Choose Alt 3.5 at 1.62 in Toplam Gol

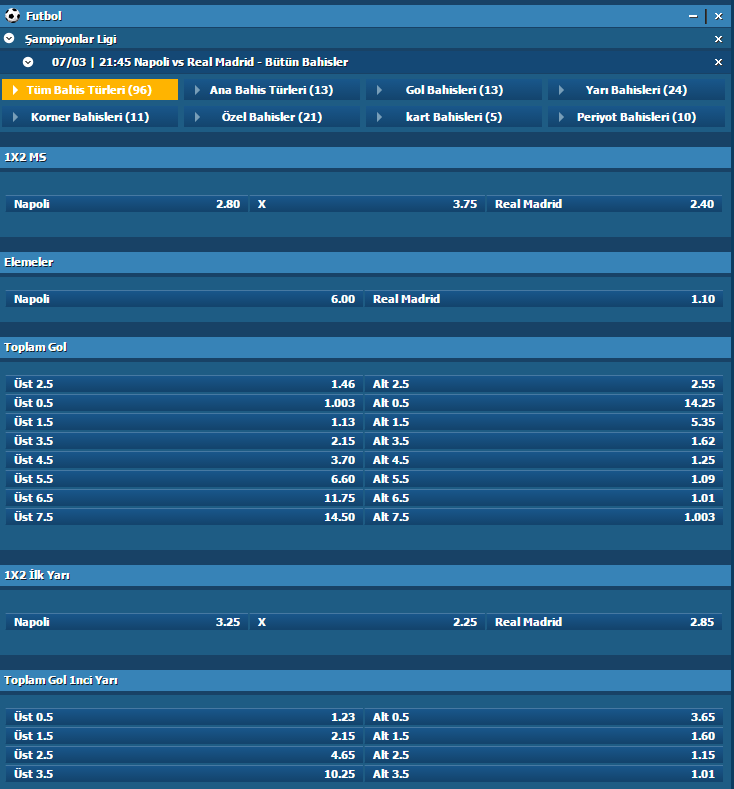[x=543, y=441]
